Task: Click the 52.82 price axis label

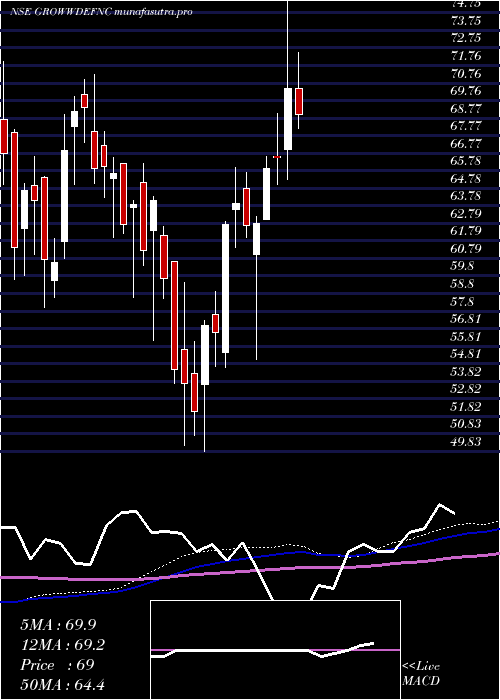Action: tap(466, 388)
